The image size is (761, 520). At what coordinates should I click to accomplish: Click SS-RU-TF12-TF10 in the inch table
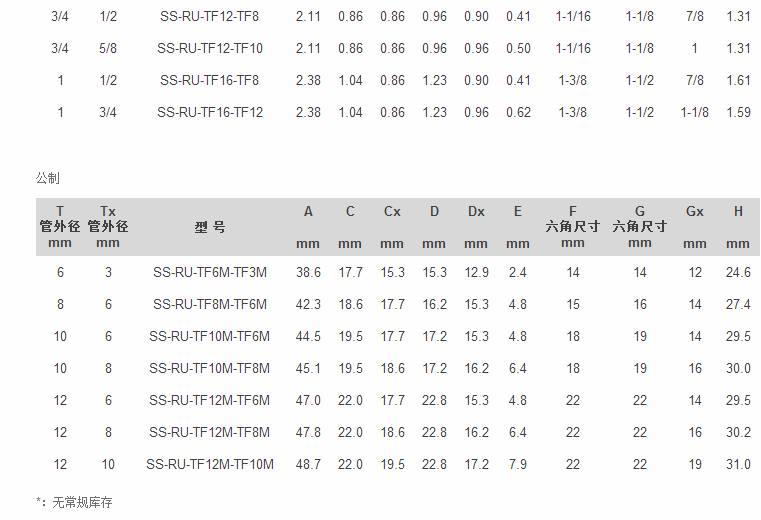210,48
